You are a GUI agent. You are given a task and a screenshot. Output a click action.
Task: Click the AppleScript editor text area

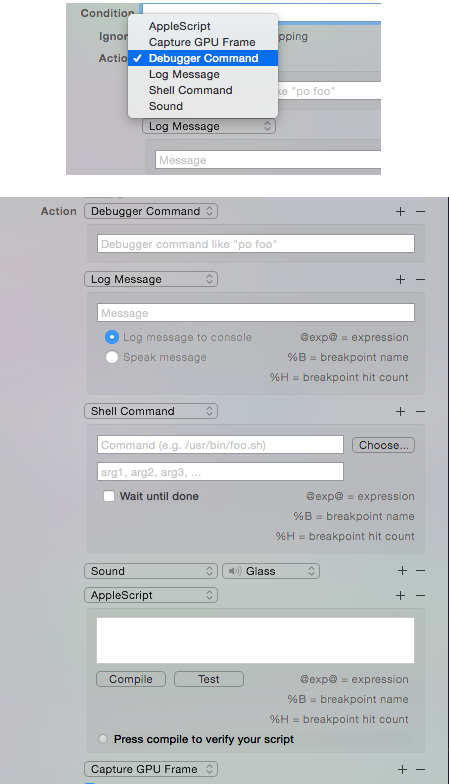(x=256, y=640)
